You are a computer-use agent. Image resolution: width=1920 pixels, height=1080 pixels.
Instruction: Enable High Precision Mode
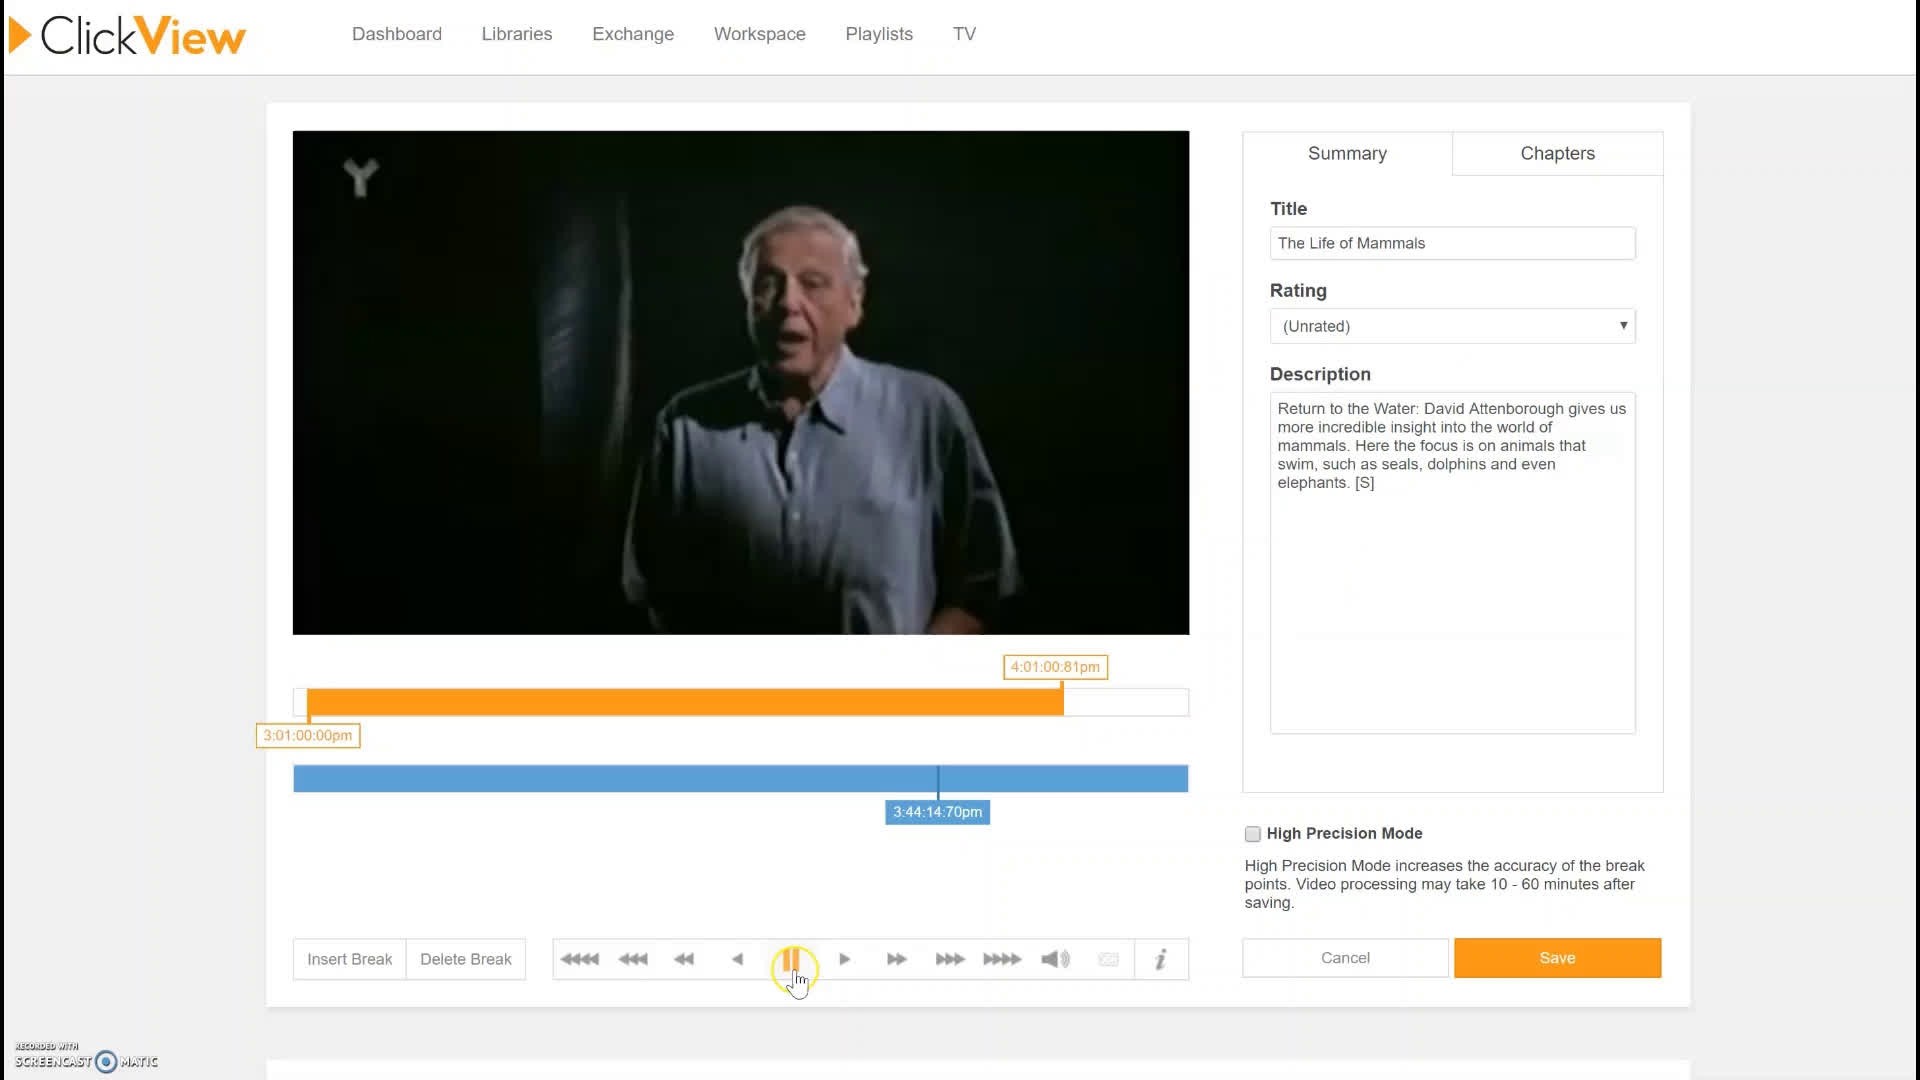(1251, 833)
